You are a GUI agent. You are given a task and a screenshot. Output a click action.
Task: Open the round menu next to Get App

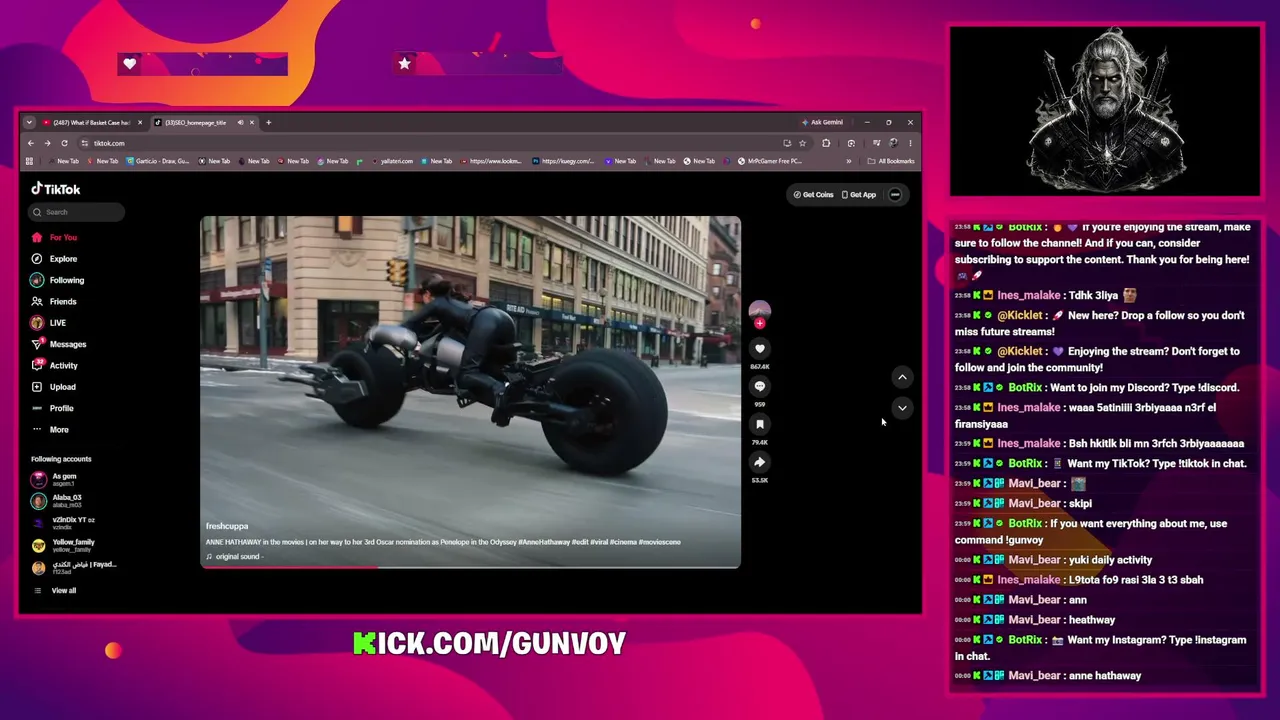[x=895, y=195]
